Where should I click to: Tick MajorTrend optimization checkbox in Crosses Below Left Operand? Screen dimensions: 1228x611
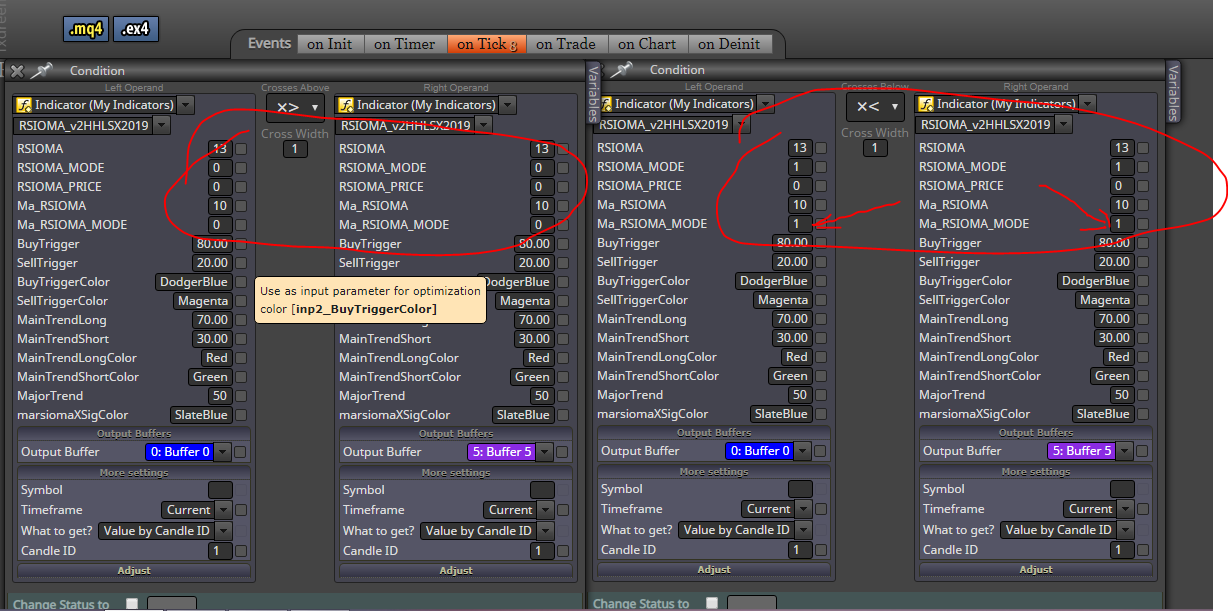[821, 395]
